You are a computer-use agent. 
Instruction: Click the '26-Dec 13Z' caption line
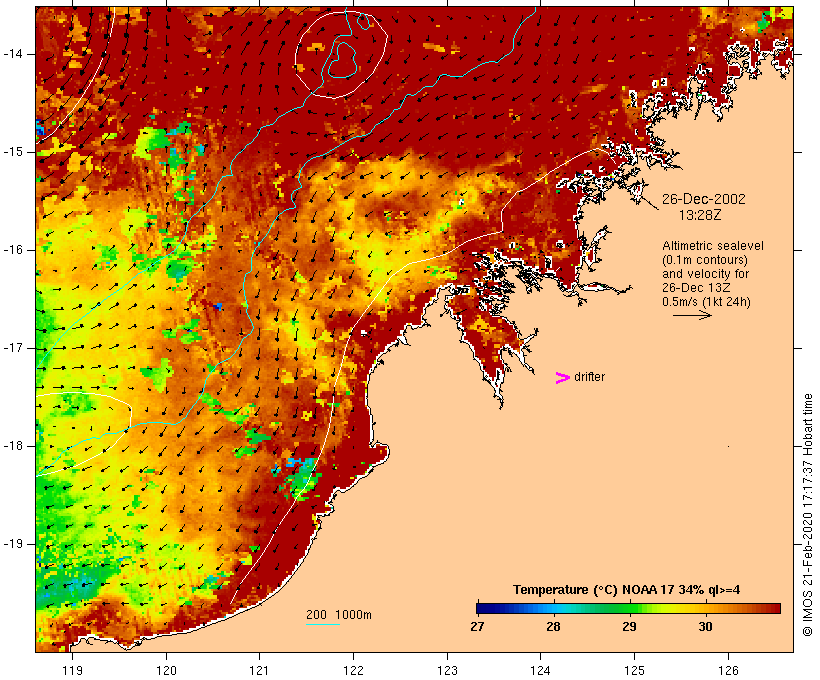point(696,288)
